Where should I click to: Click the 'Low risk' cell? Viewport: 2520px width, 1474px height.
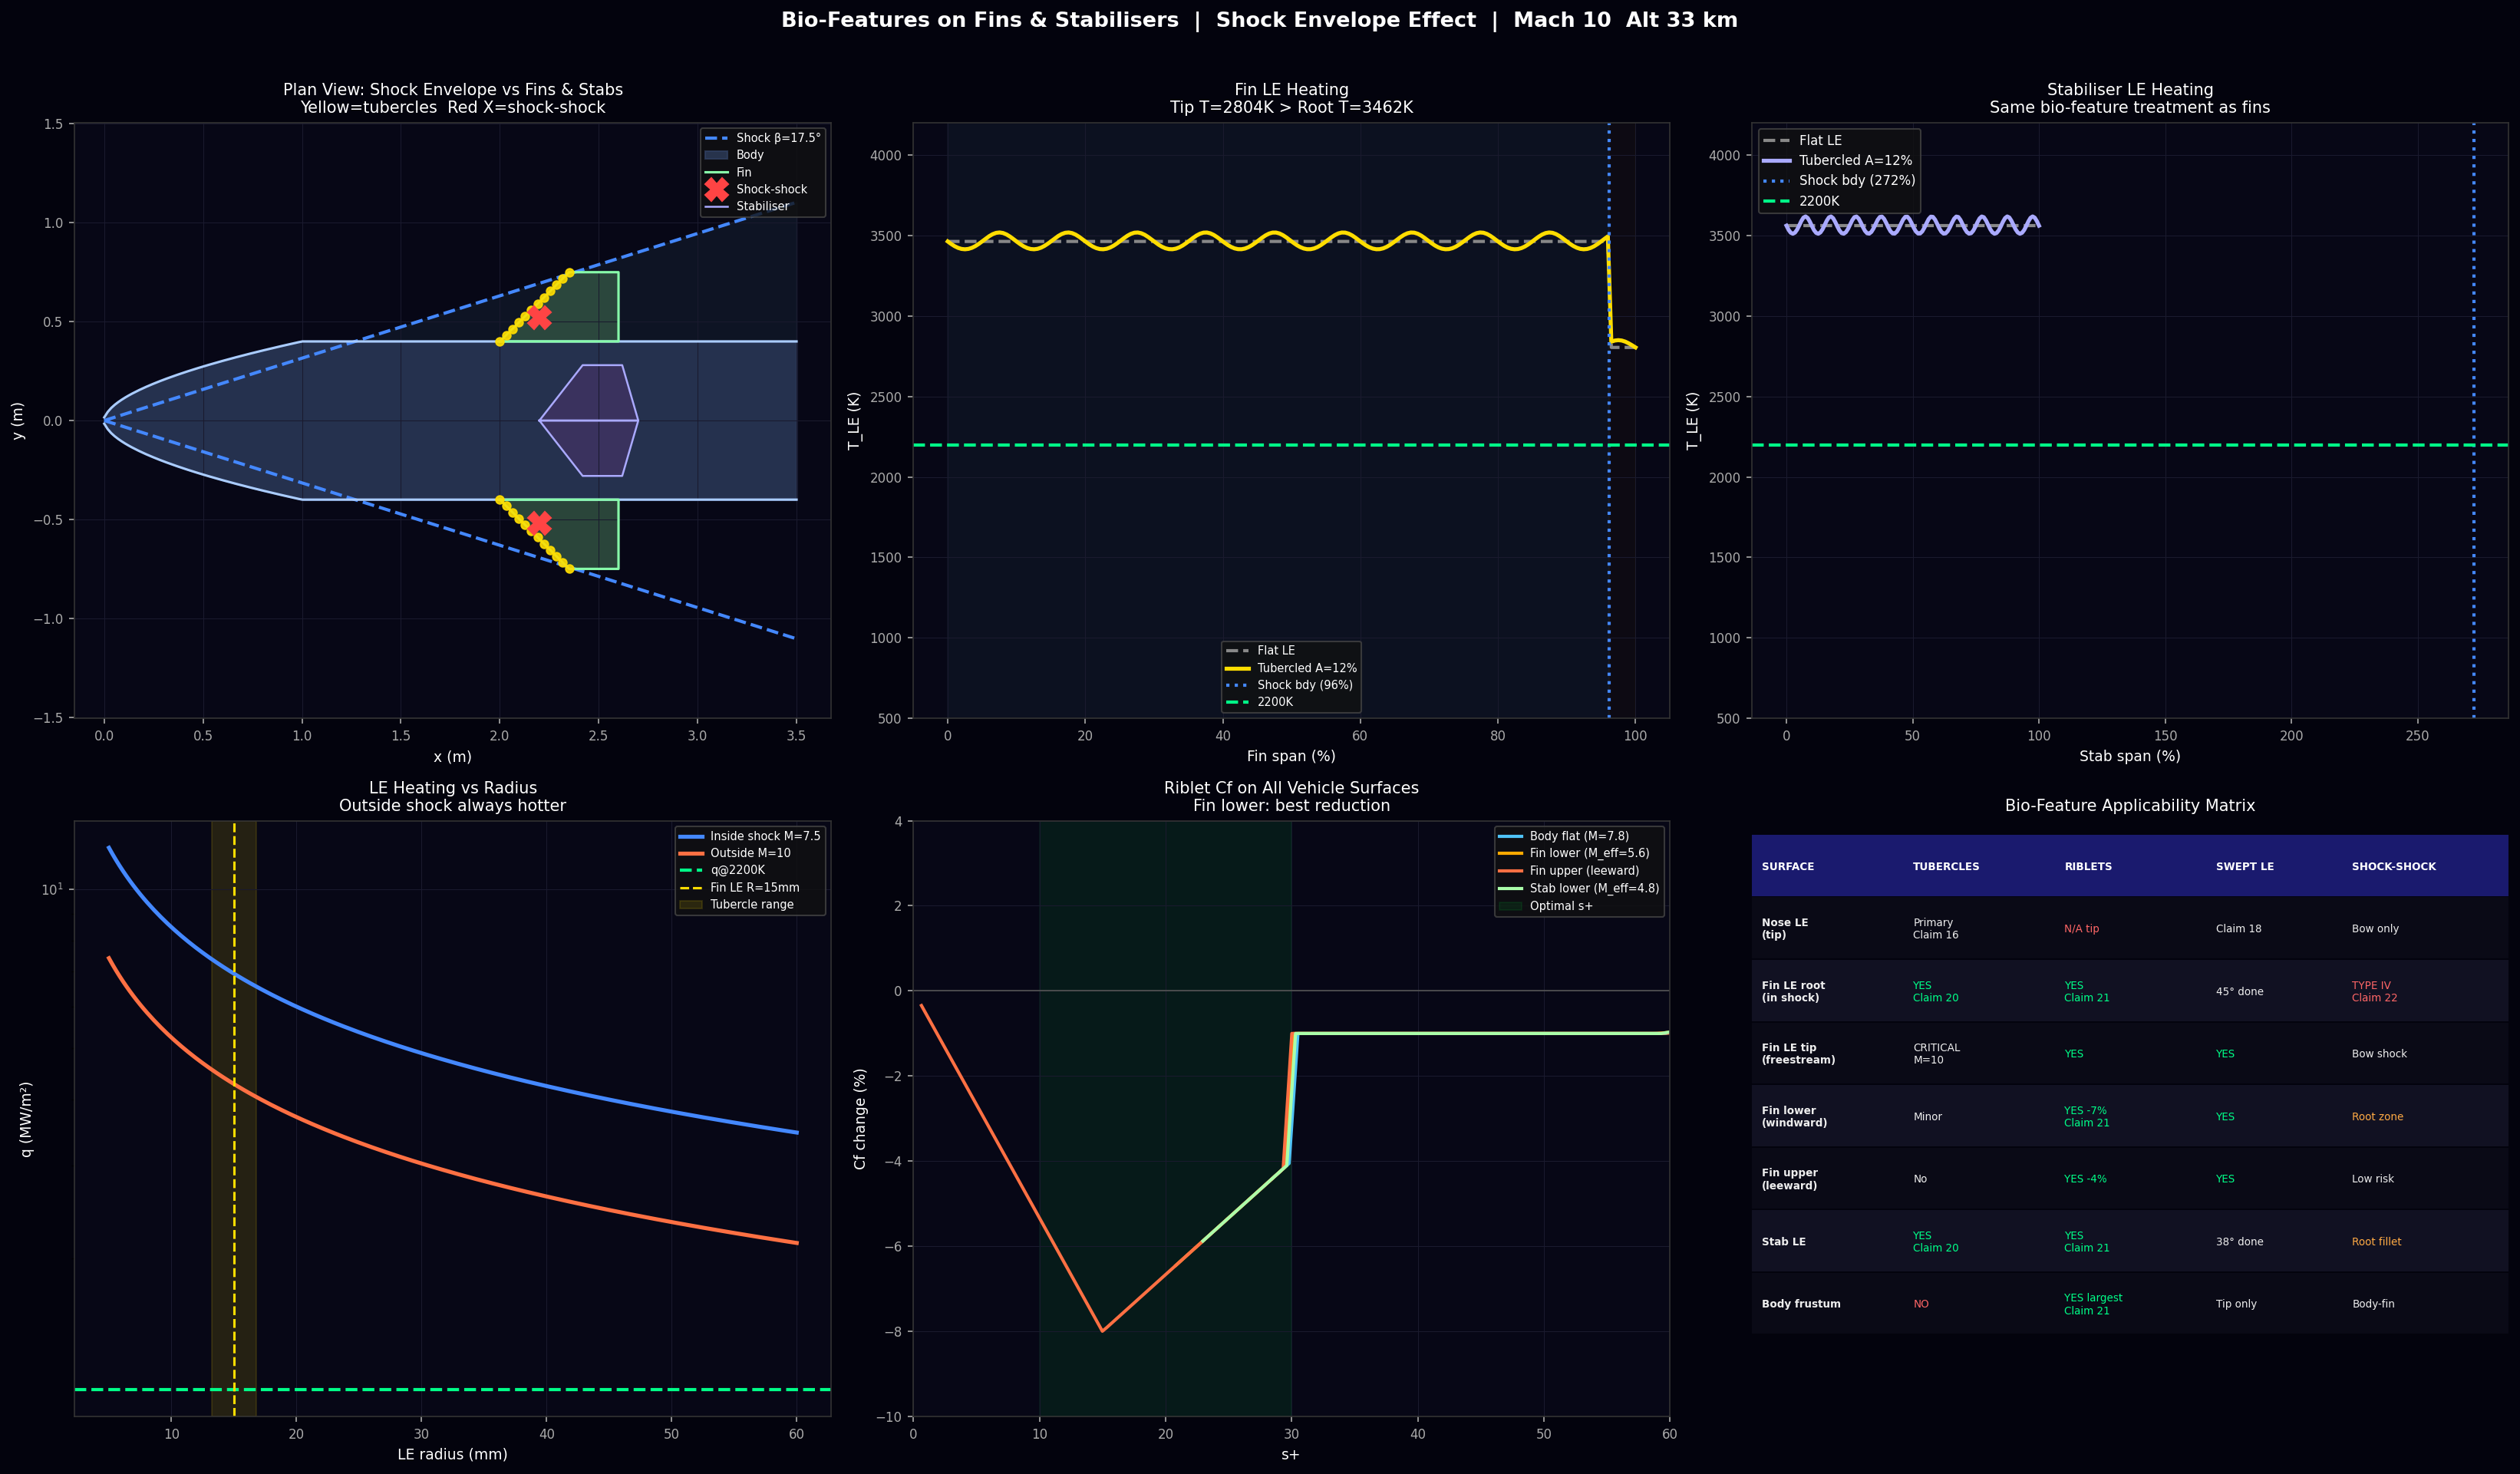click(x=2373, y=1179)
